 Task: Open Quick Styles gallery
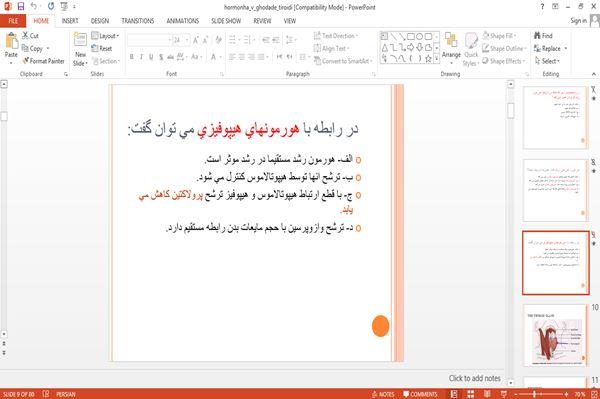(x=471, y=49)
